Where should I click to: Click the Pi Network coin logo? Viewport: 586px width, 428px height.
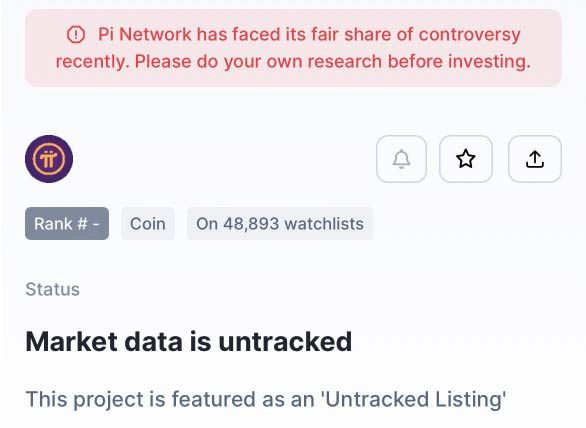(x=49, y=159)
